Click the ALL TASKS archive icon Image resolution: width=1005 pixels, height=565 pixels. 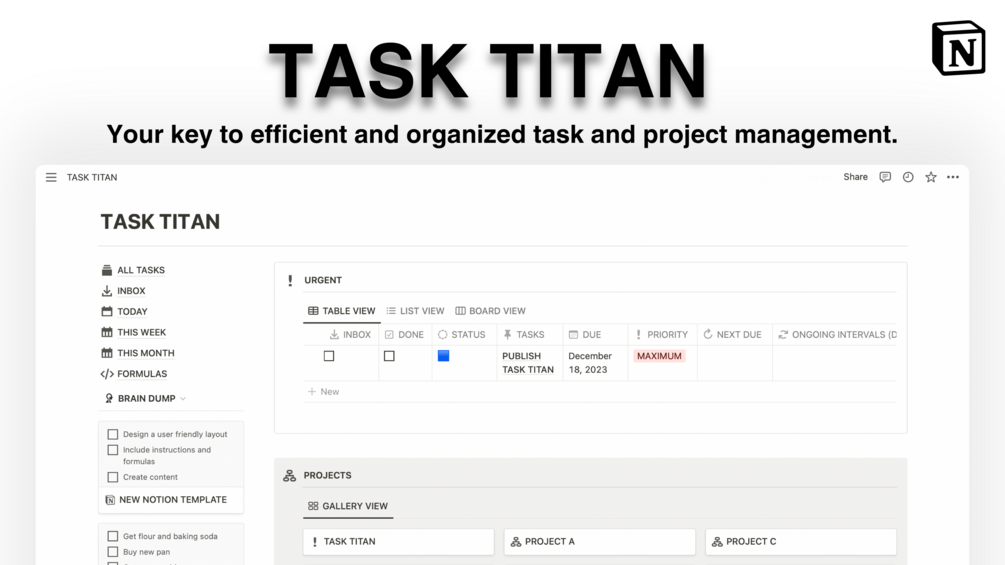(x=107, y=270)
